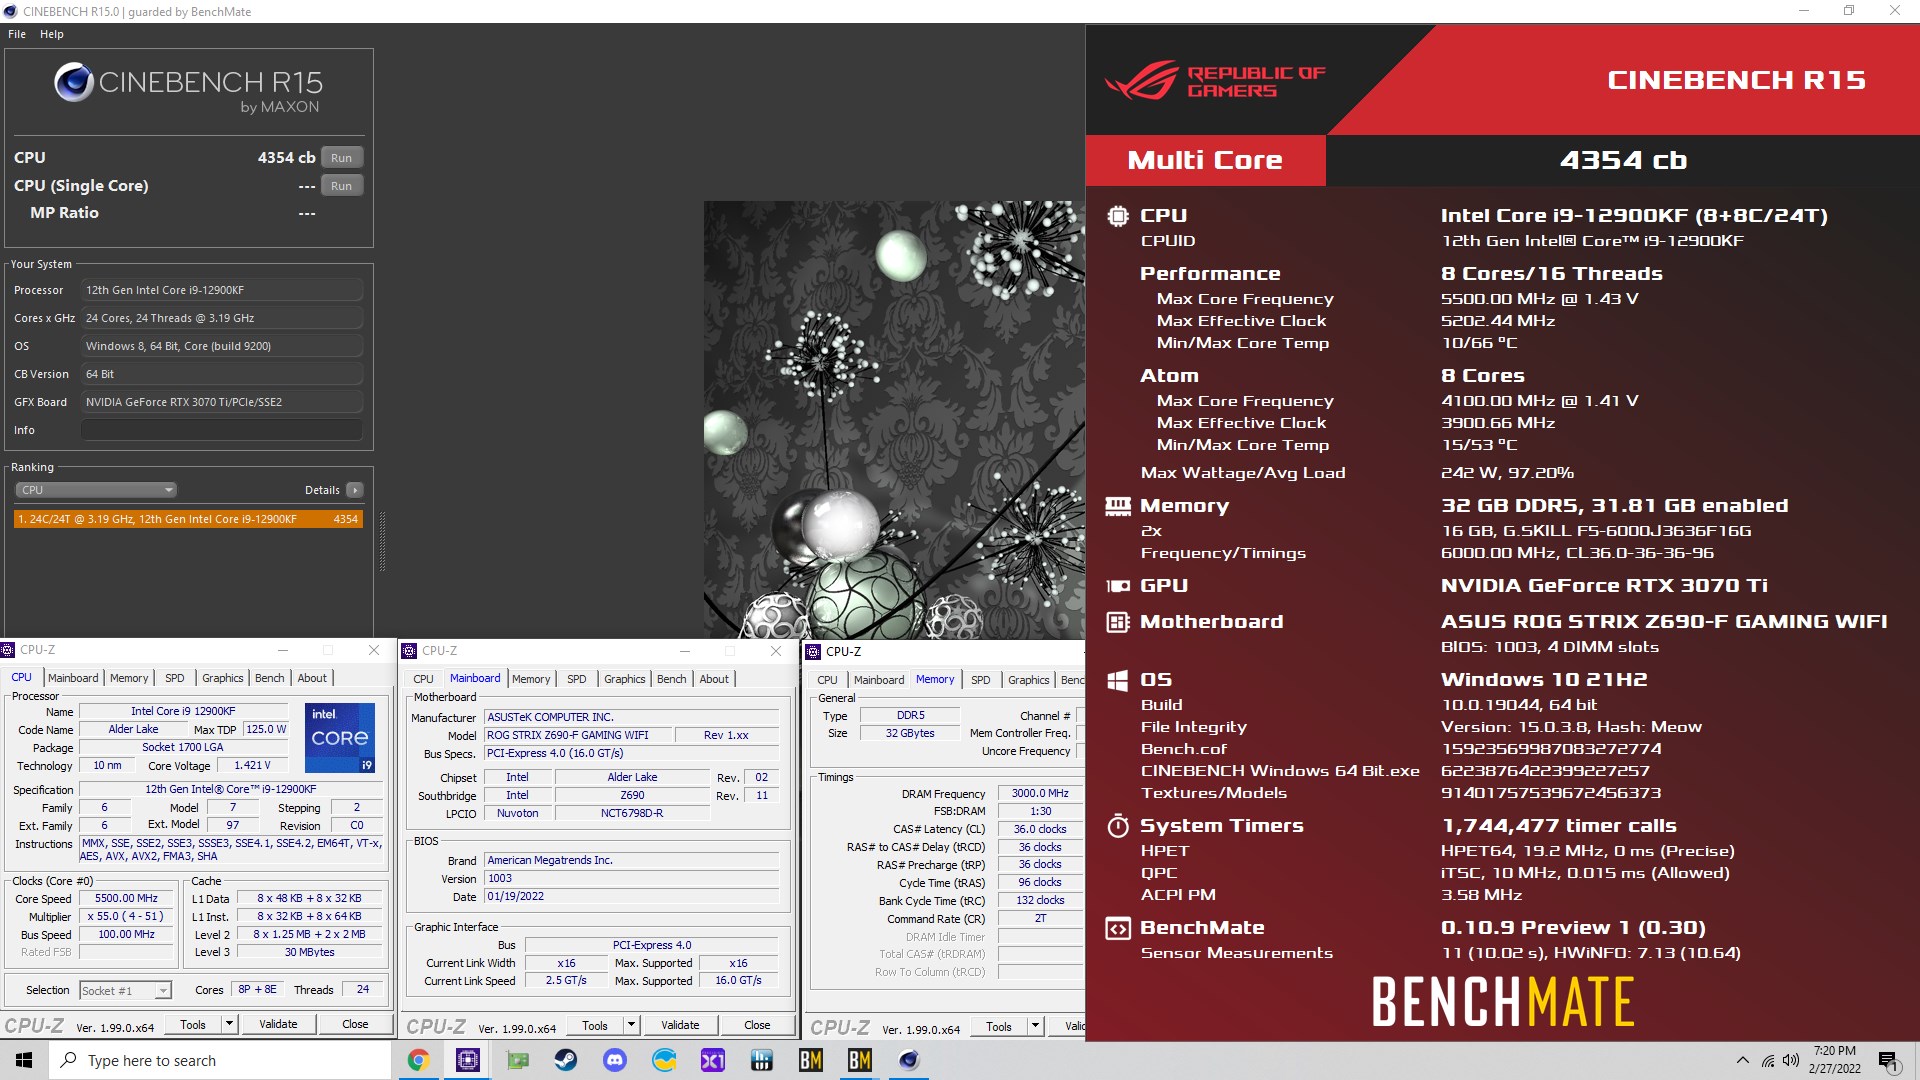
Task: Open Chrome from the taskbar
Action: pyautogui.click(x=419, y=1060)
